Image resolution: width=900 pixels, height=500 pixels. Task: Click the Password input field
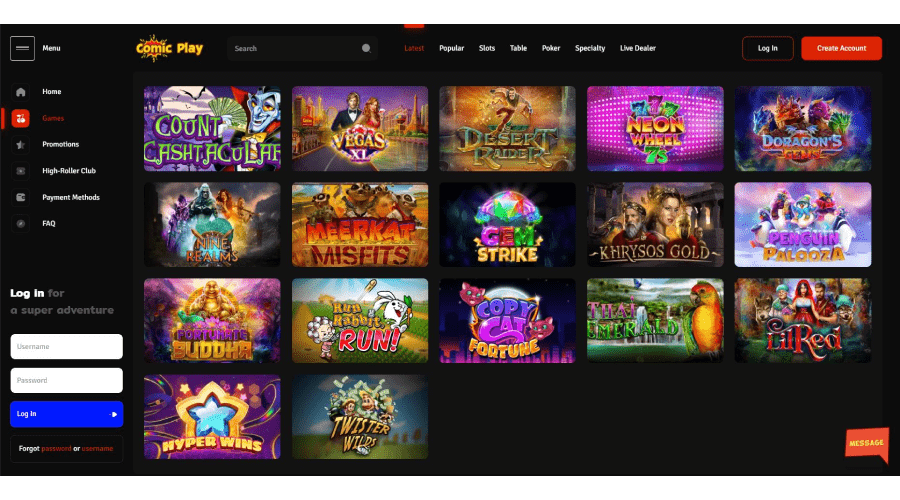[66, 381]
